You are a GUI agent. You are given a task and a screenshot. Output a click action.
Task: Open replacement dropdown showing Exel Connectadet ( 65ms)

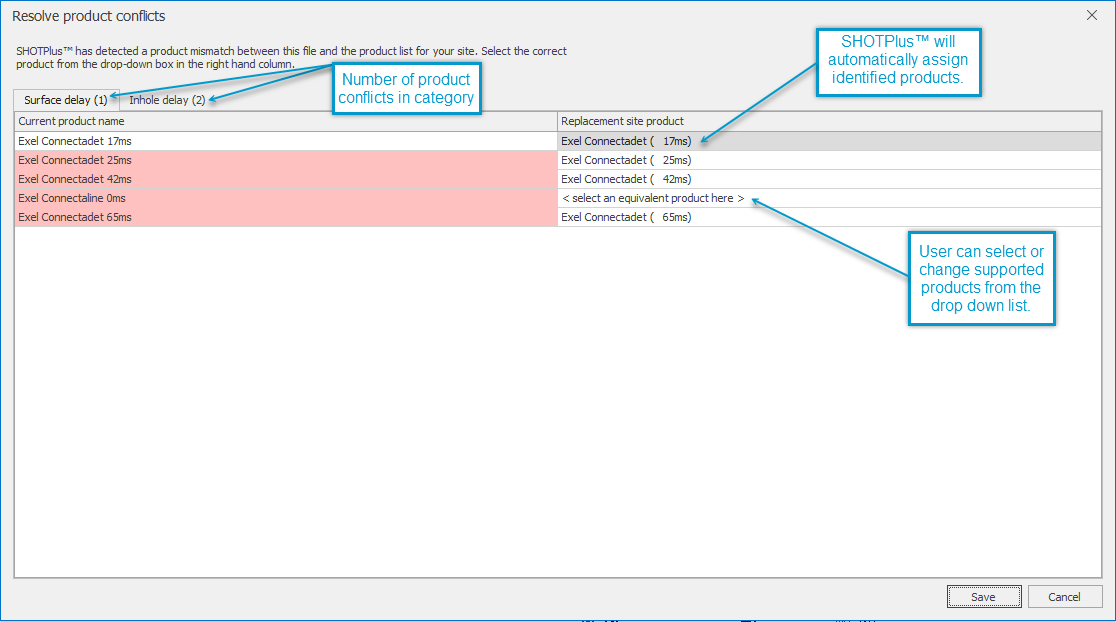click(x=828, y=217)
